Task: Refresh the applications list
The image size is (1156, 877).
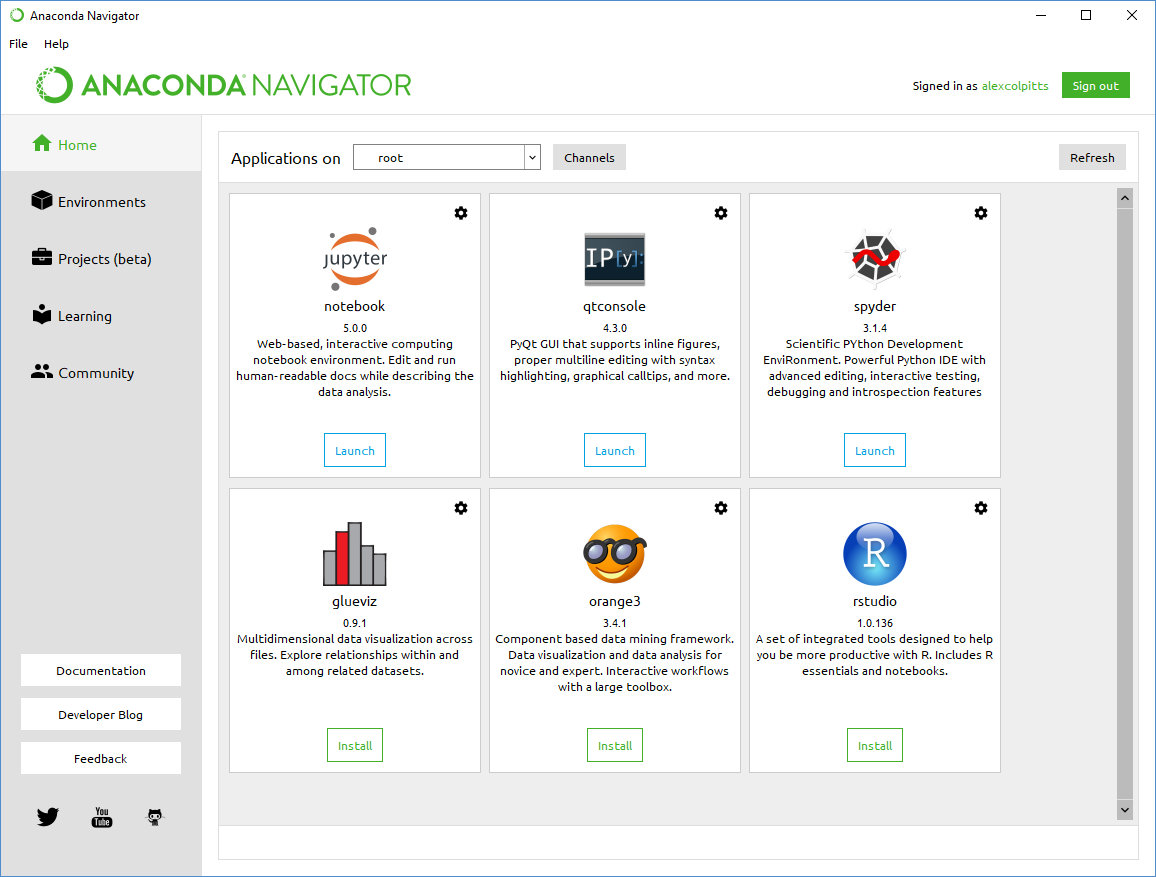Action: point(1092,157)
